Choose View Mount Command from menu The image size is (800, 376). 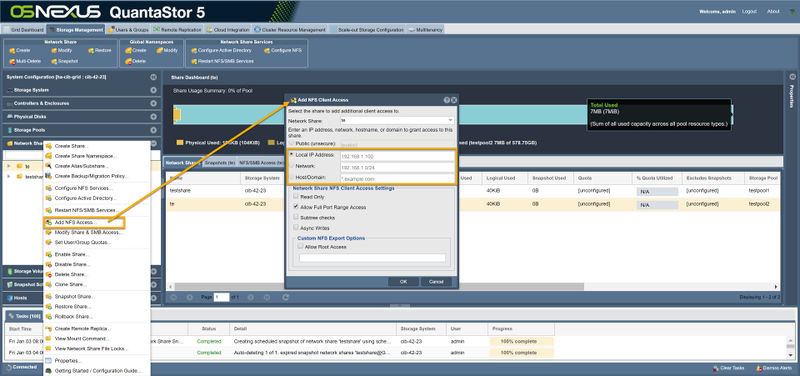point(82,339)
